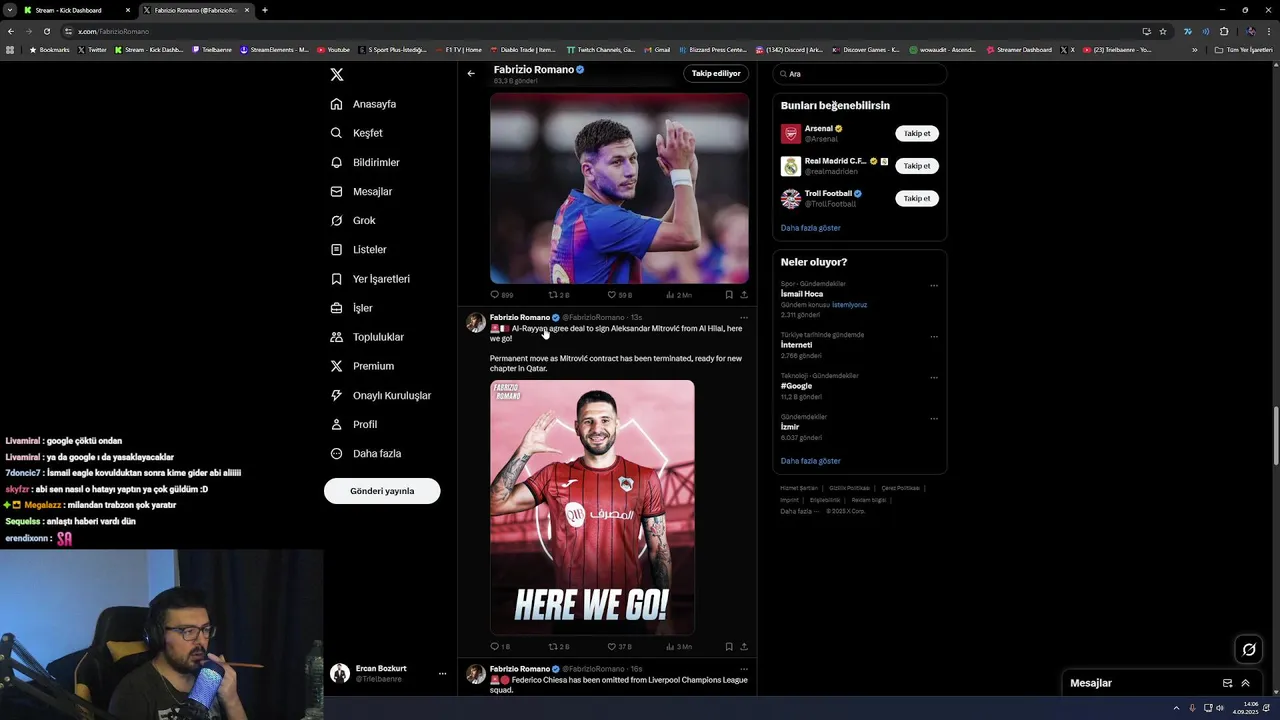Open Listeler in the sidebar
Screen dimensions: 1280x720
[358, 249]
